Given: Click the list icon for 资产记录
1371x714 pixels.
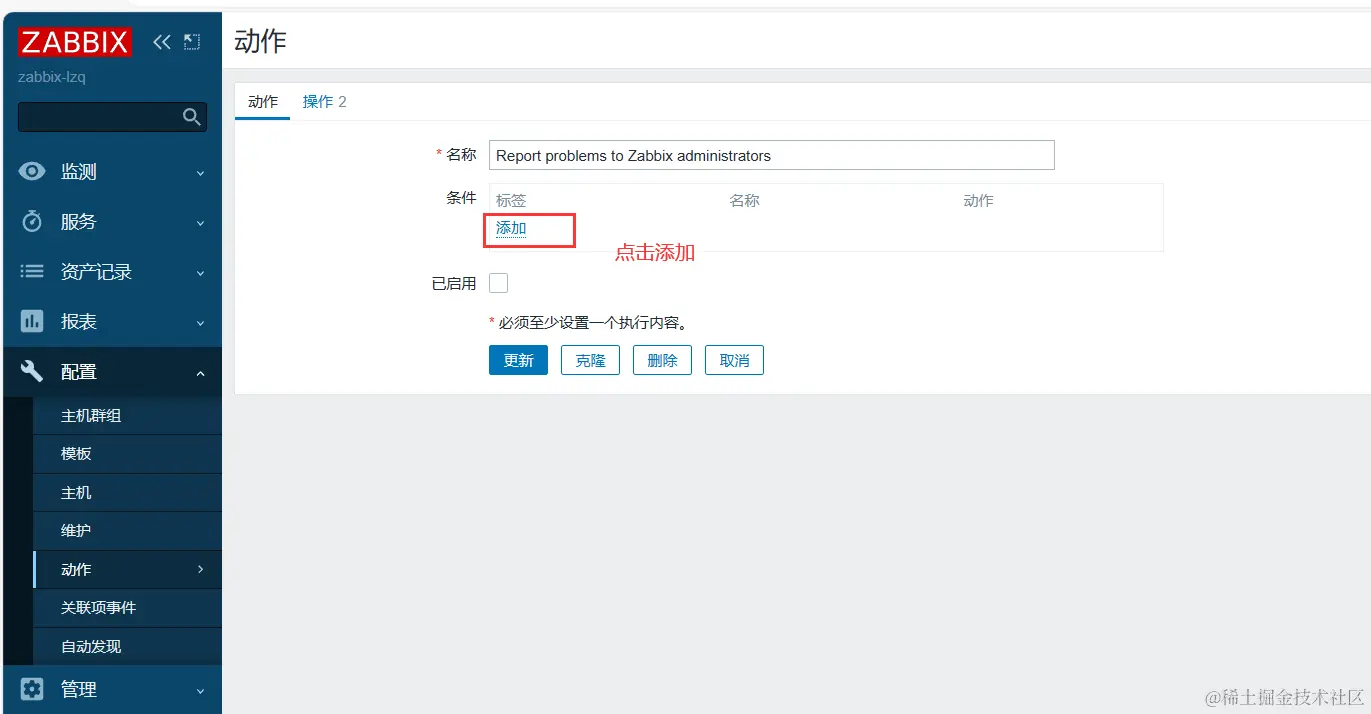Looking at the screenshot, I should (32, 272).
